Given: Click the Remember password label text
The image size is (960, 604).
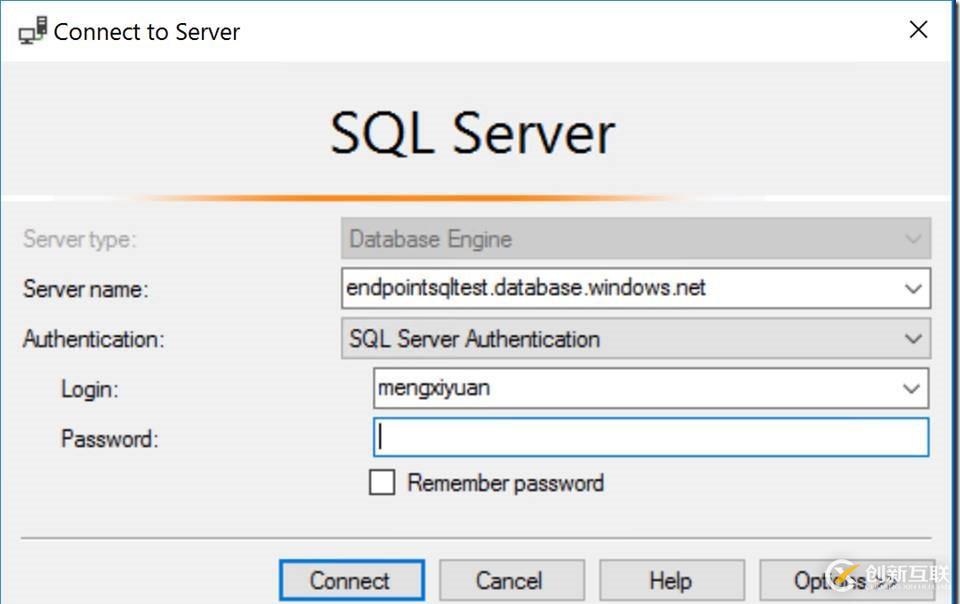Looking at the screenshot, I should click(x=506, y=483).
